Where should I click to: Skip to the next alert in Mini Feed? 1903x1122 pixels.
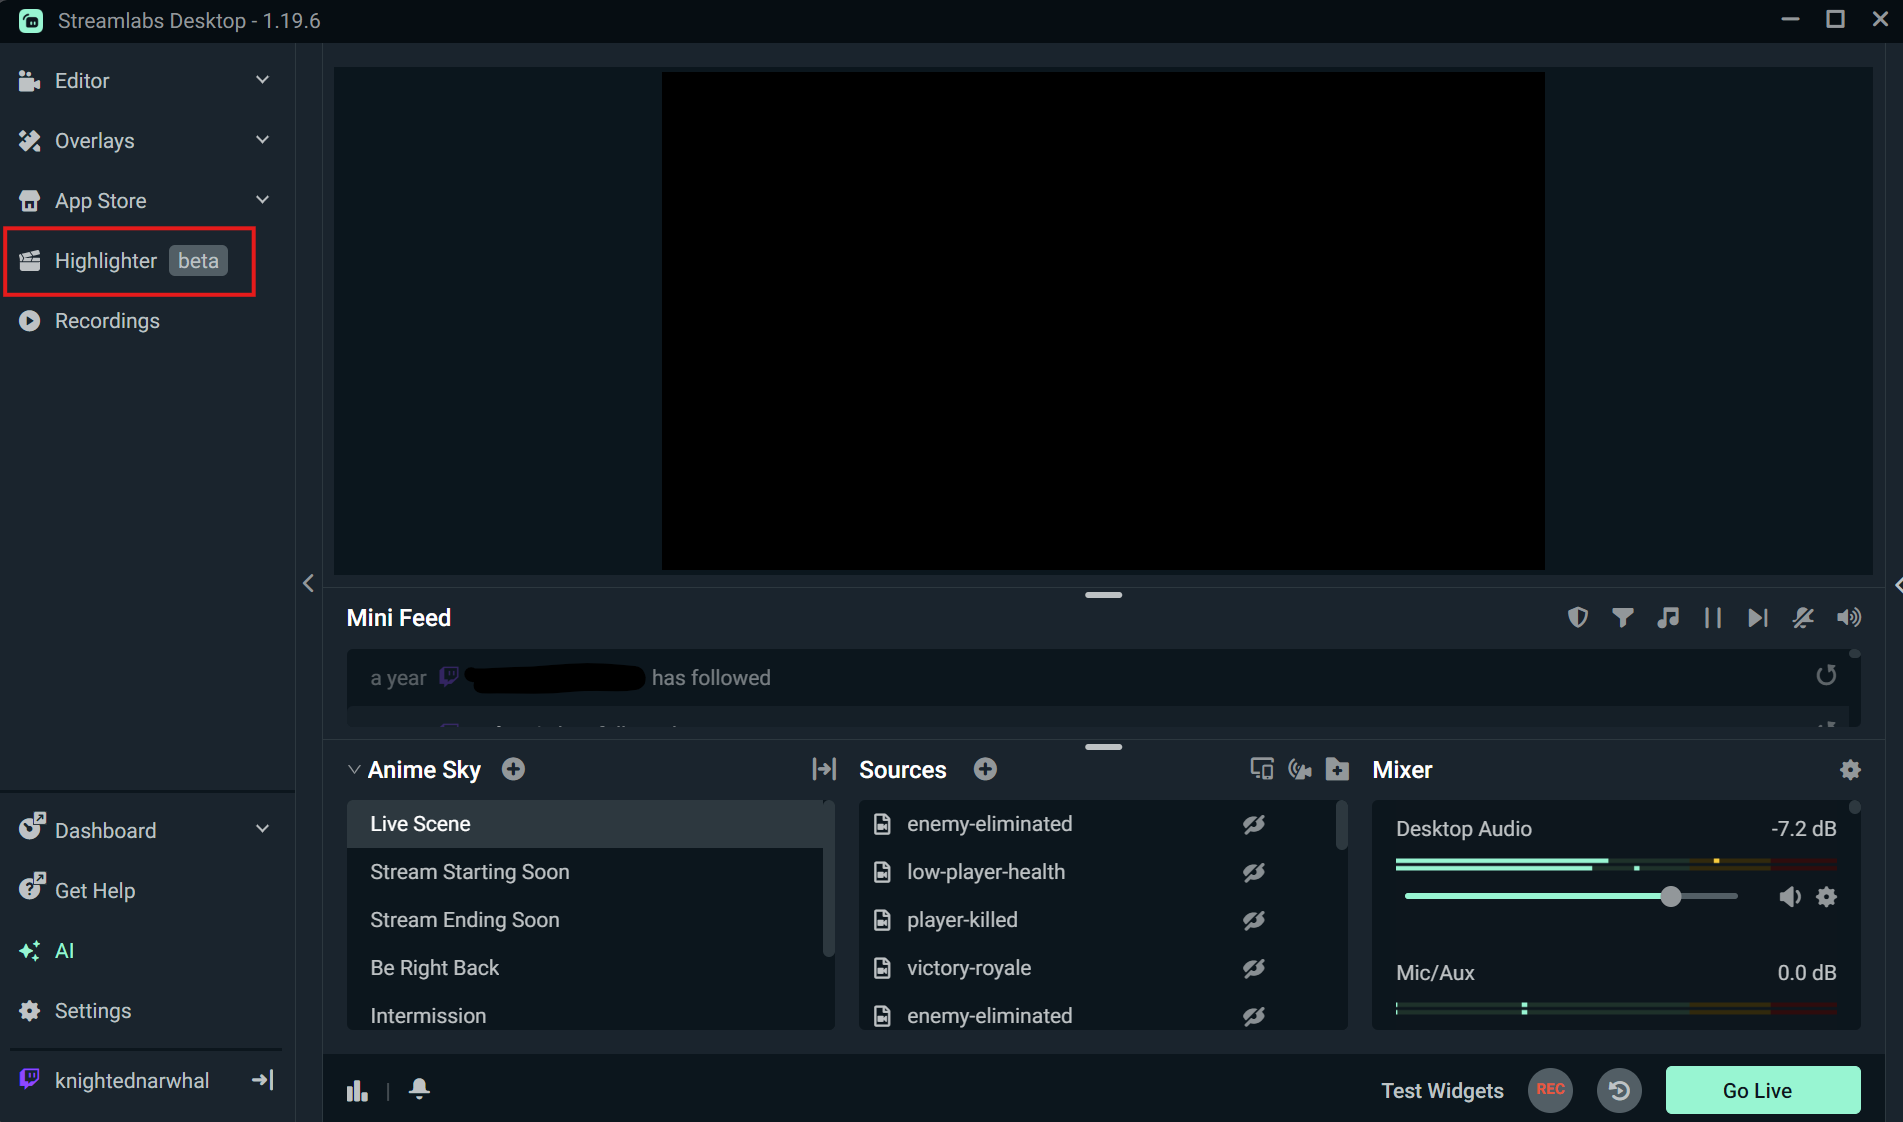tap(1757, 618)
